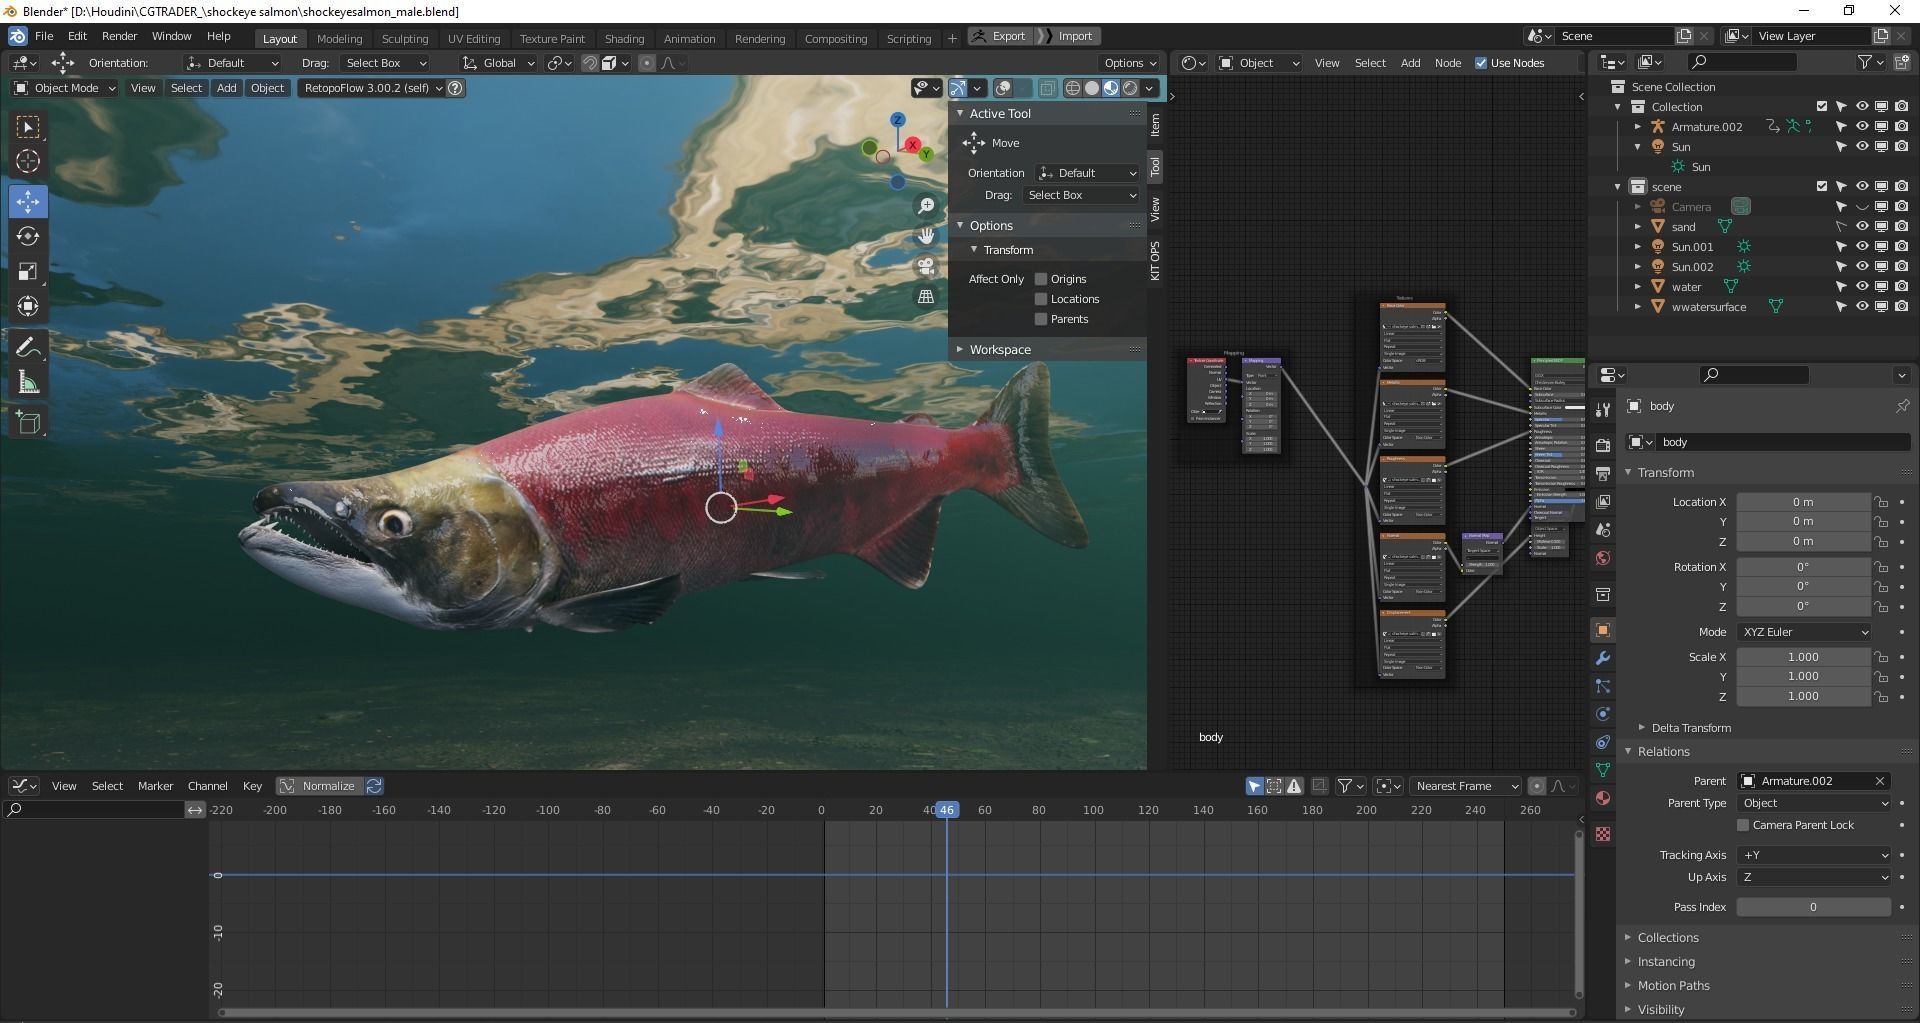This screenshot has width=1920, height=1023.
Task: Activate the Rotate tool
Action: 28,237
